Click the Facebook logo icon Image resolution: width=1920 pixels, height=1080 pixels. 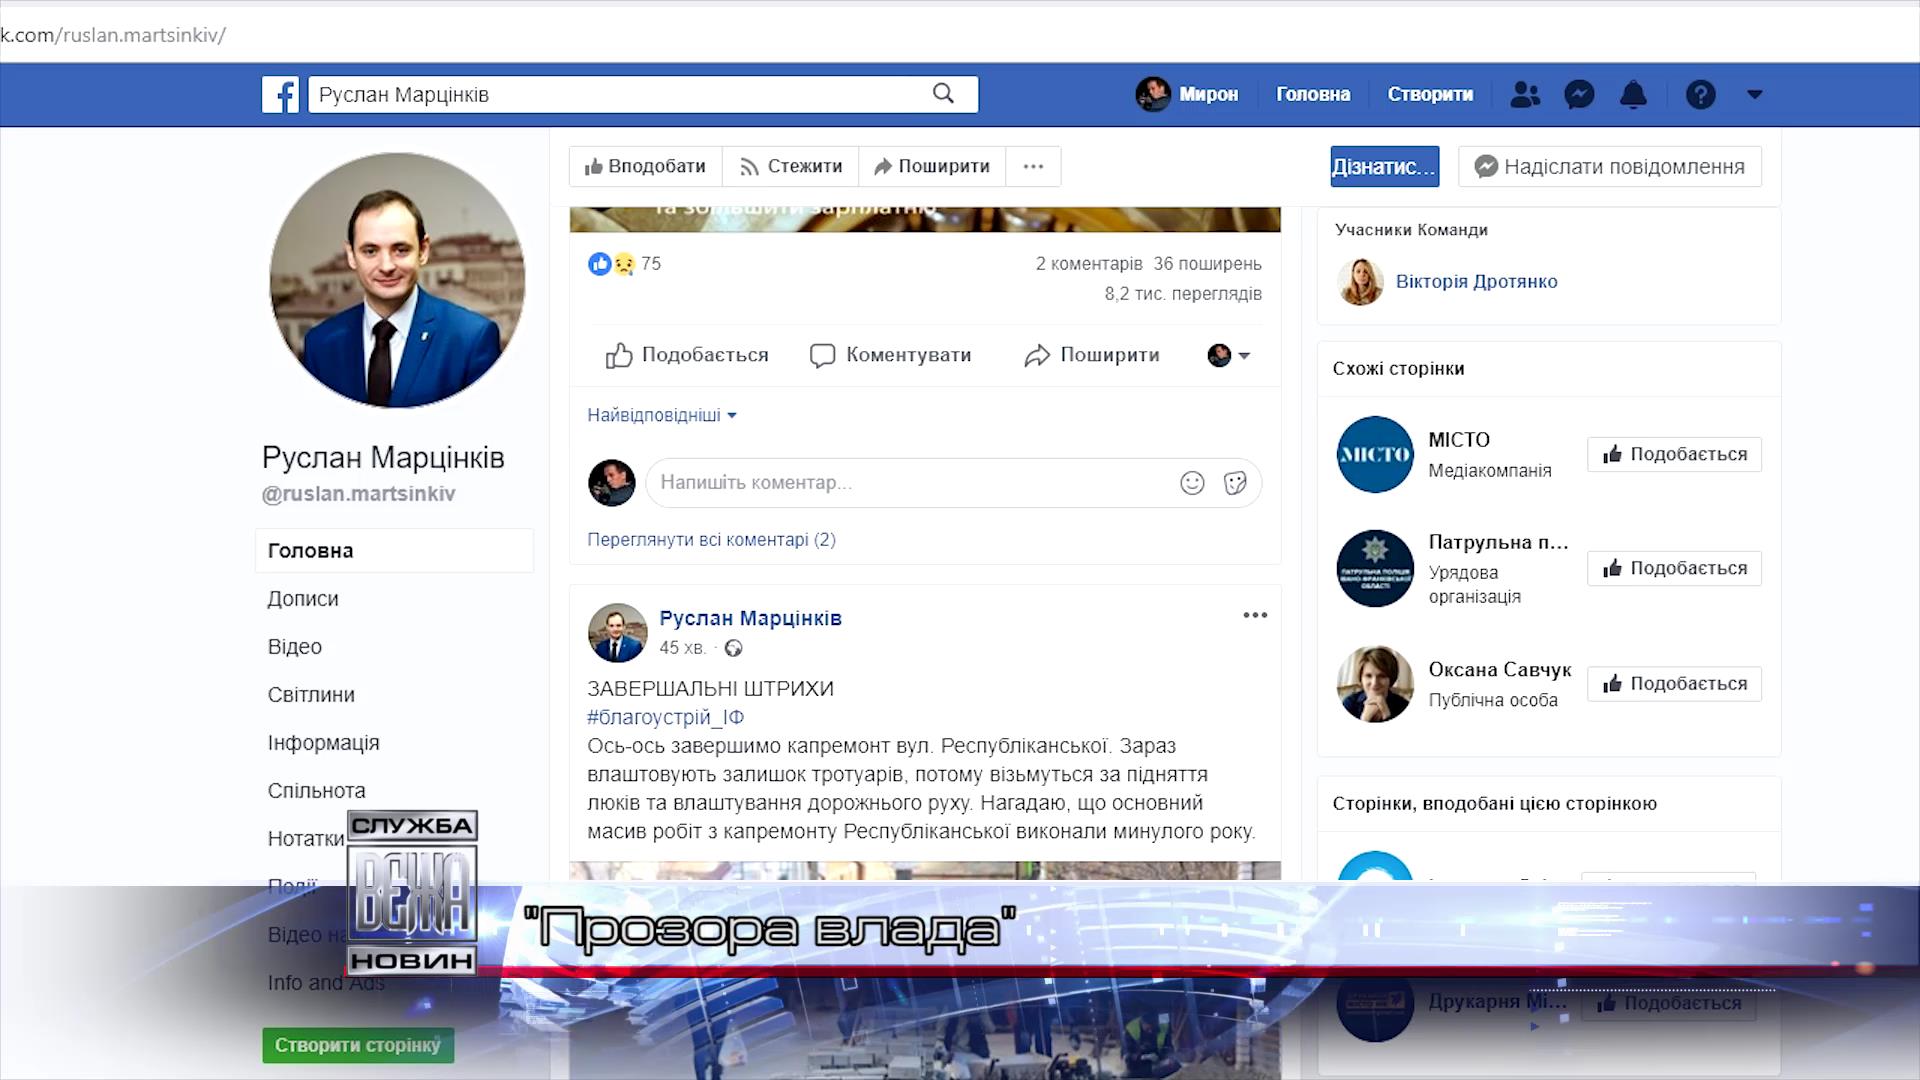[x=281, y=95]
